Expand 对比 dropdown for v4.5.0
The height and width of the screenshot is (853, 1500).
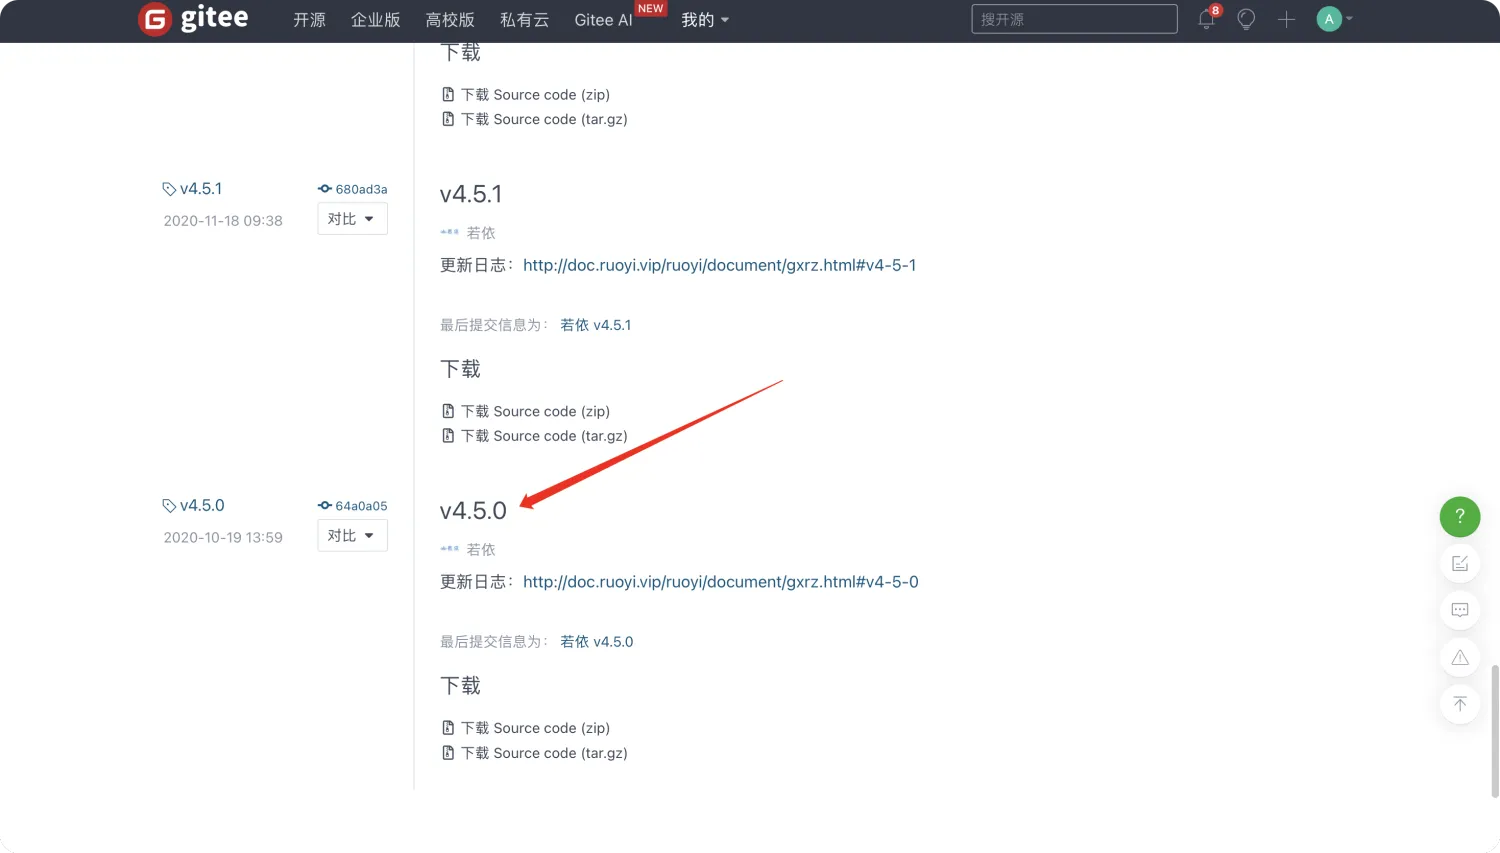point(352,536)
